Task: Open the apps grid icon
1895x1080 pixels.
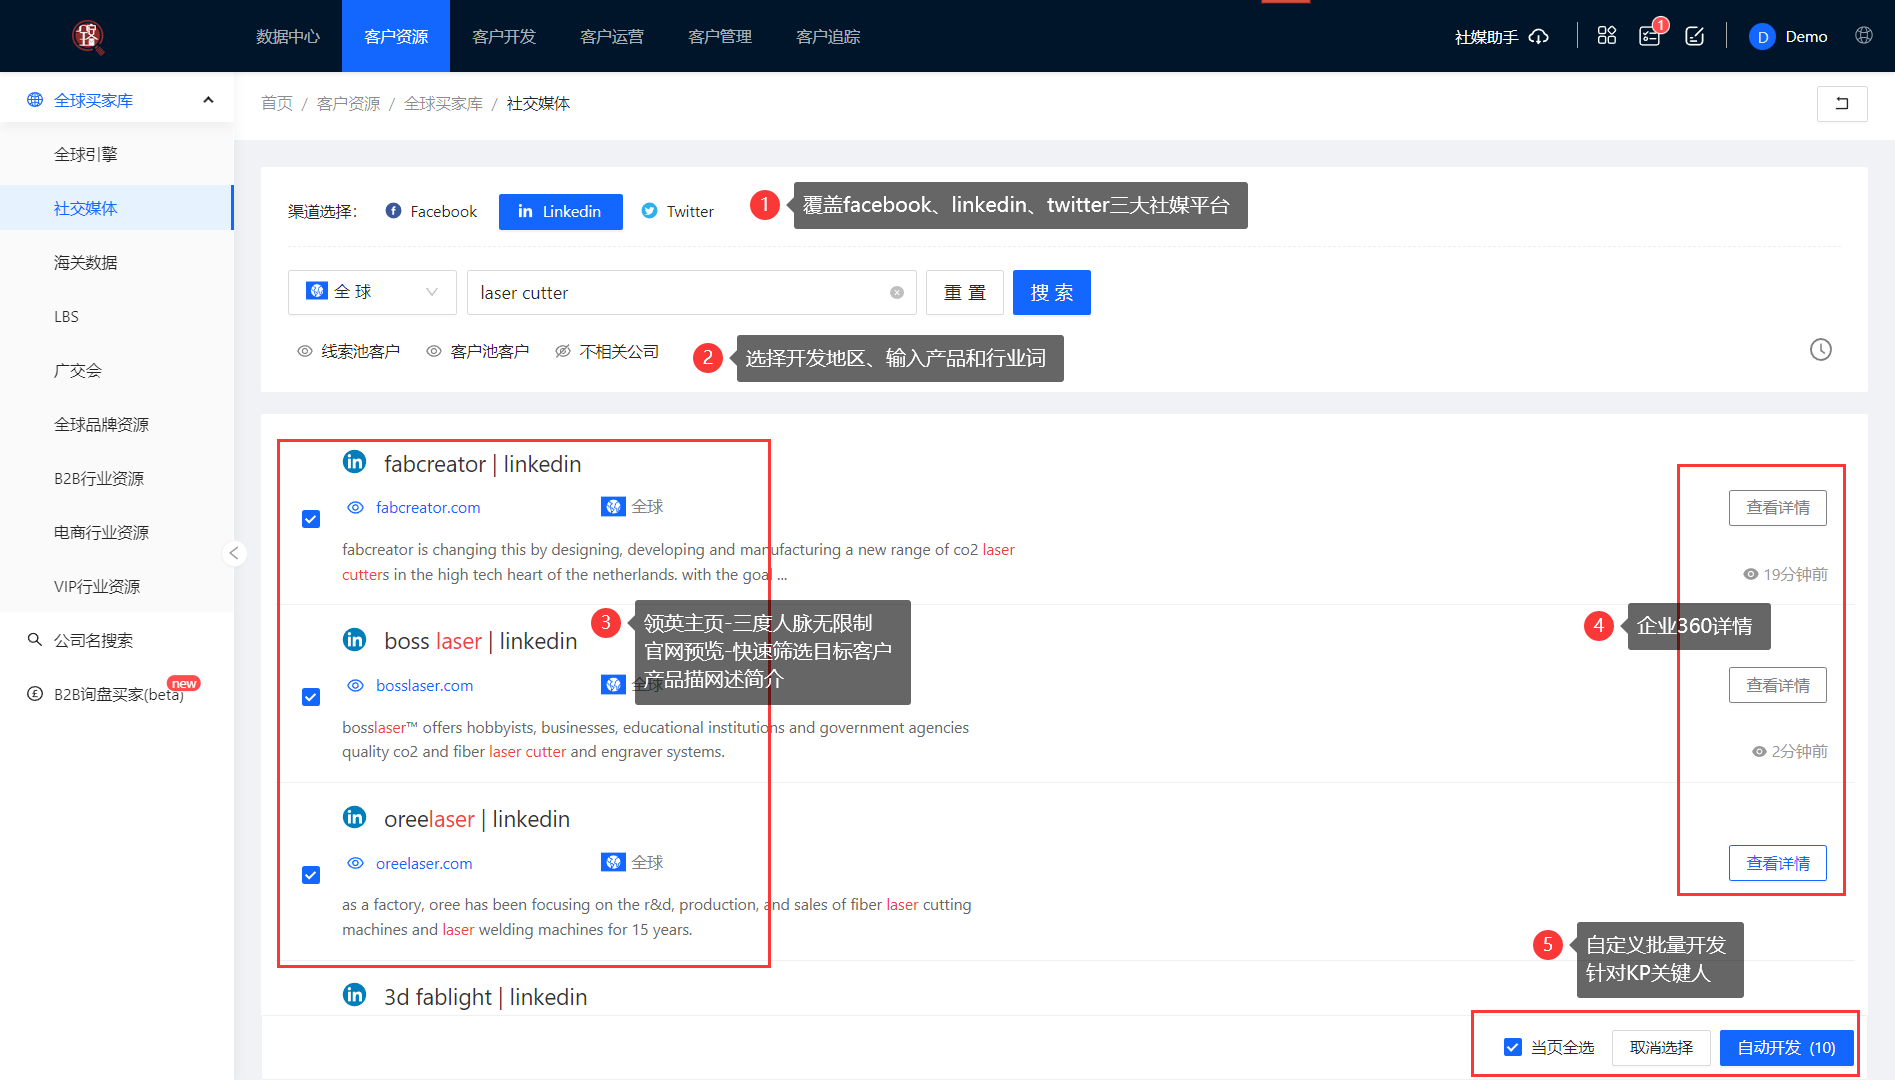Action: [1607, 36]
